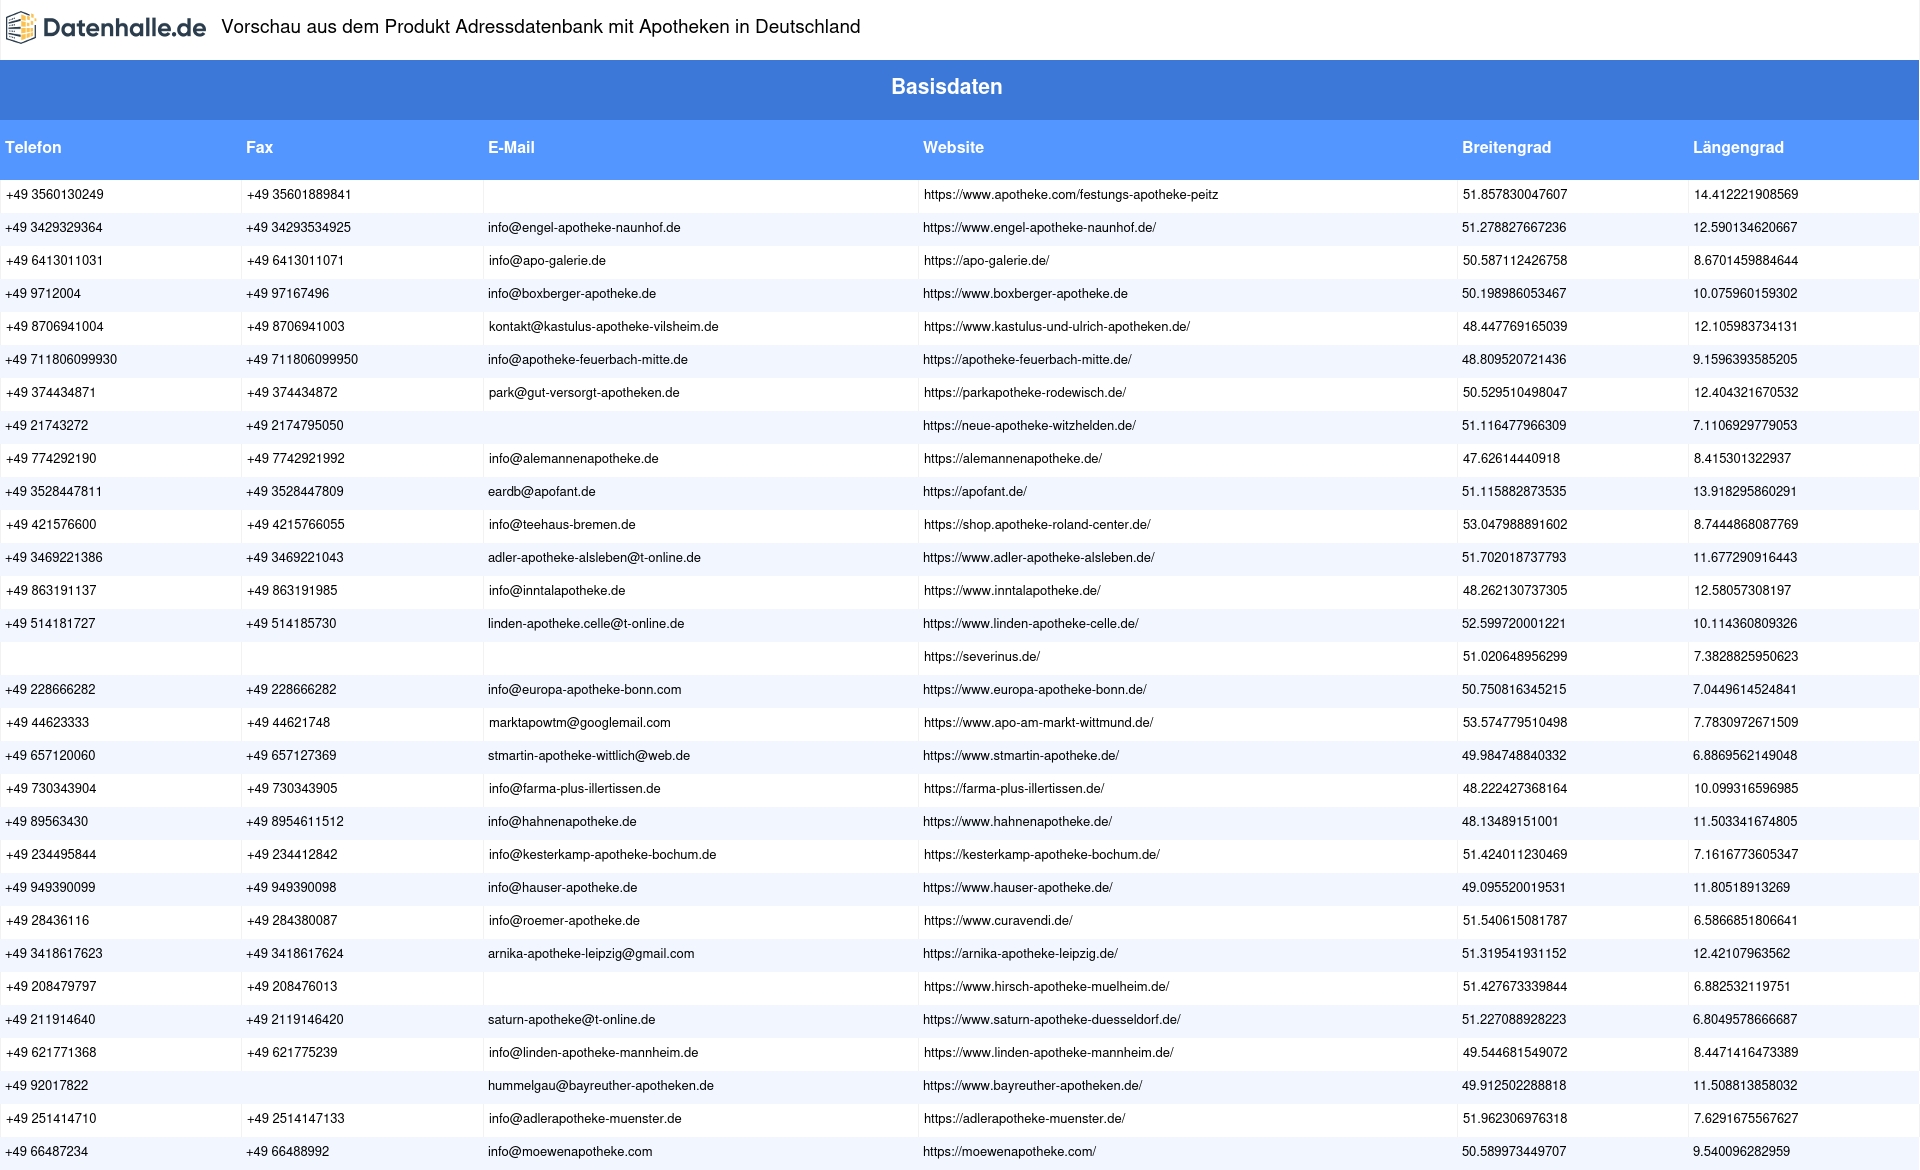Select longitude value 9.540096282959
1920x1170 pixels.
click(x=1742, y=1152)
